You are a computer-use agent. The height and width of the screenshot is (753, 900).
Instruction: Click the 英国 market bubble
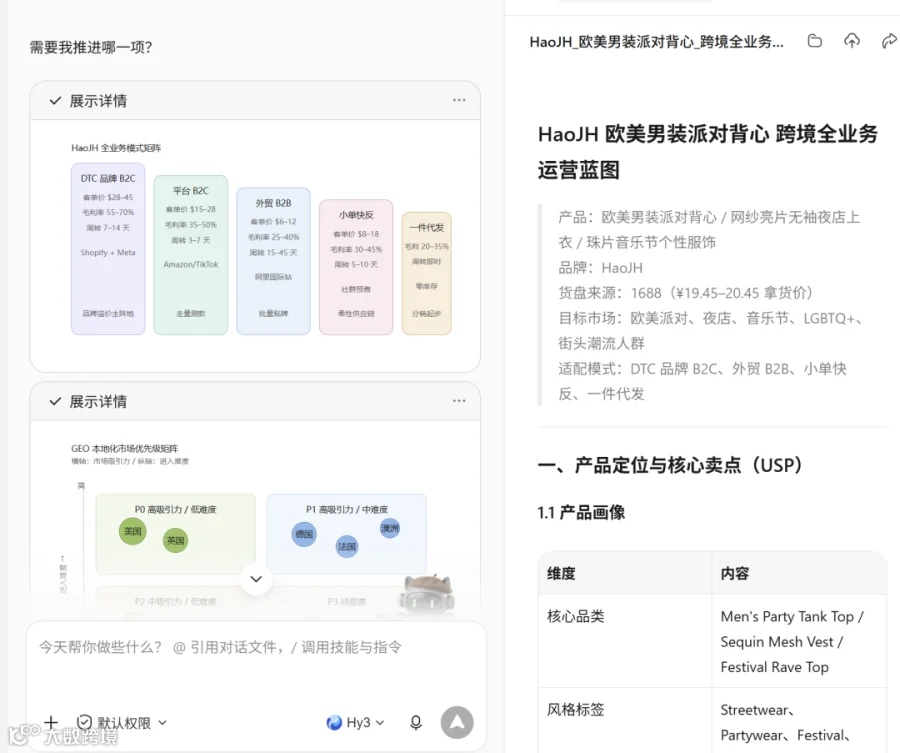click(176, 540)
